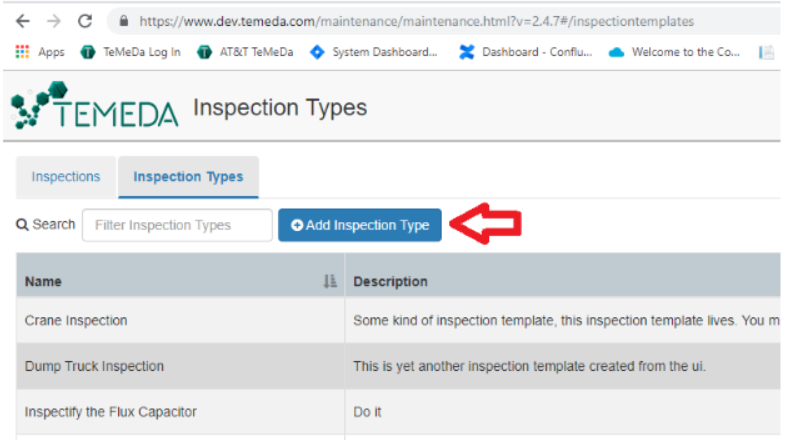Screen dimensions: 785x440
Task: Sort the list by the Name column sort icon
Action: [329, 281]
